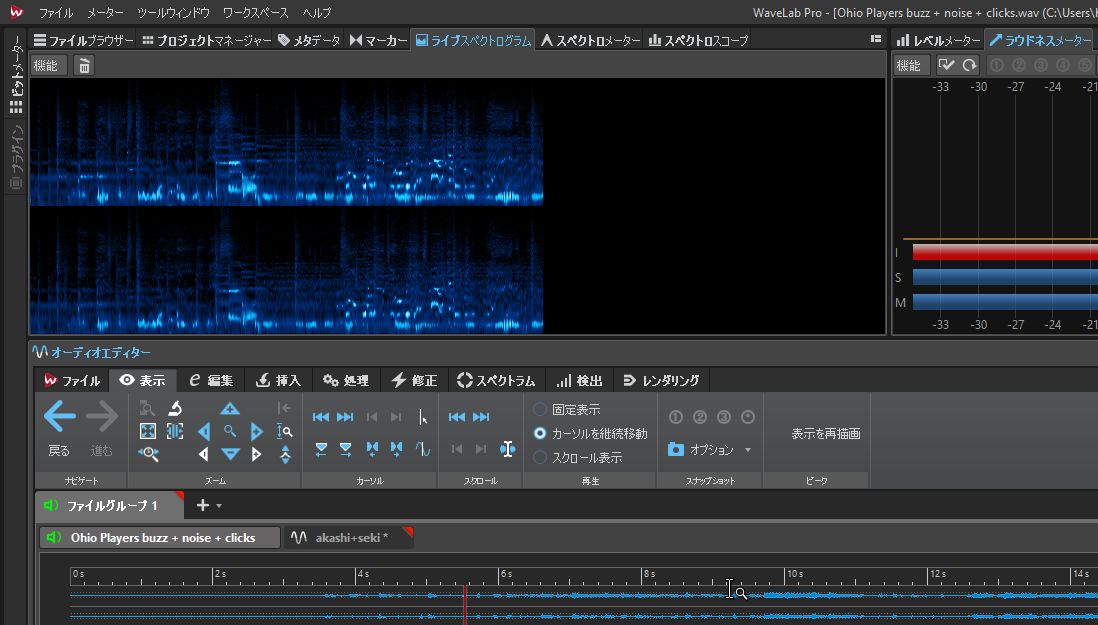Move cursor to file end in Cursor group
The image size is (1098, 625).
[x=345, y=417]
